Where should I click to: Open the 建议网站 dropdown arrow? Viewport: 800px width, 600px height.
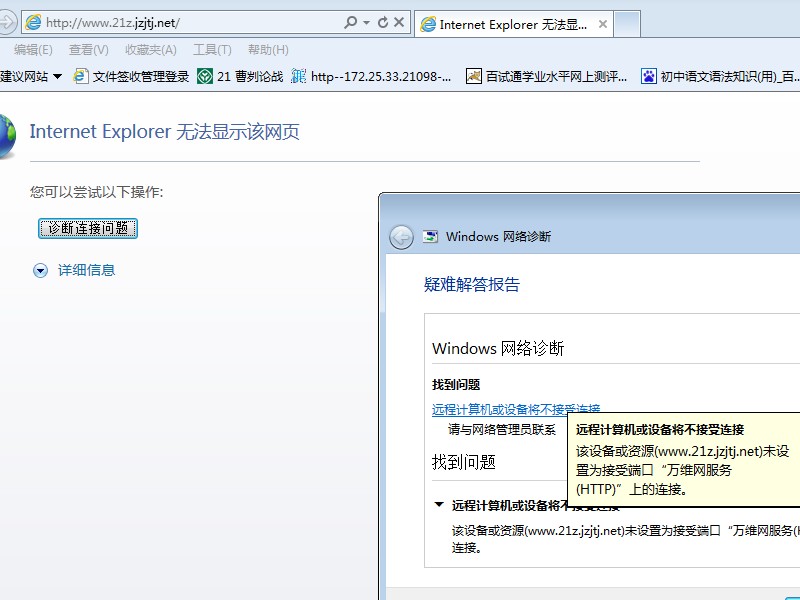click(57, 76)
